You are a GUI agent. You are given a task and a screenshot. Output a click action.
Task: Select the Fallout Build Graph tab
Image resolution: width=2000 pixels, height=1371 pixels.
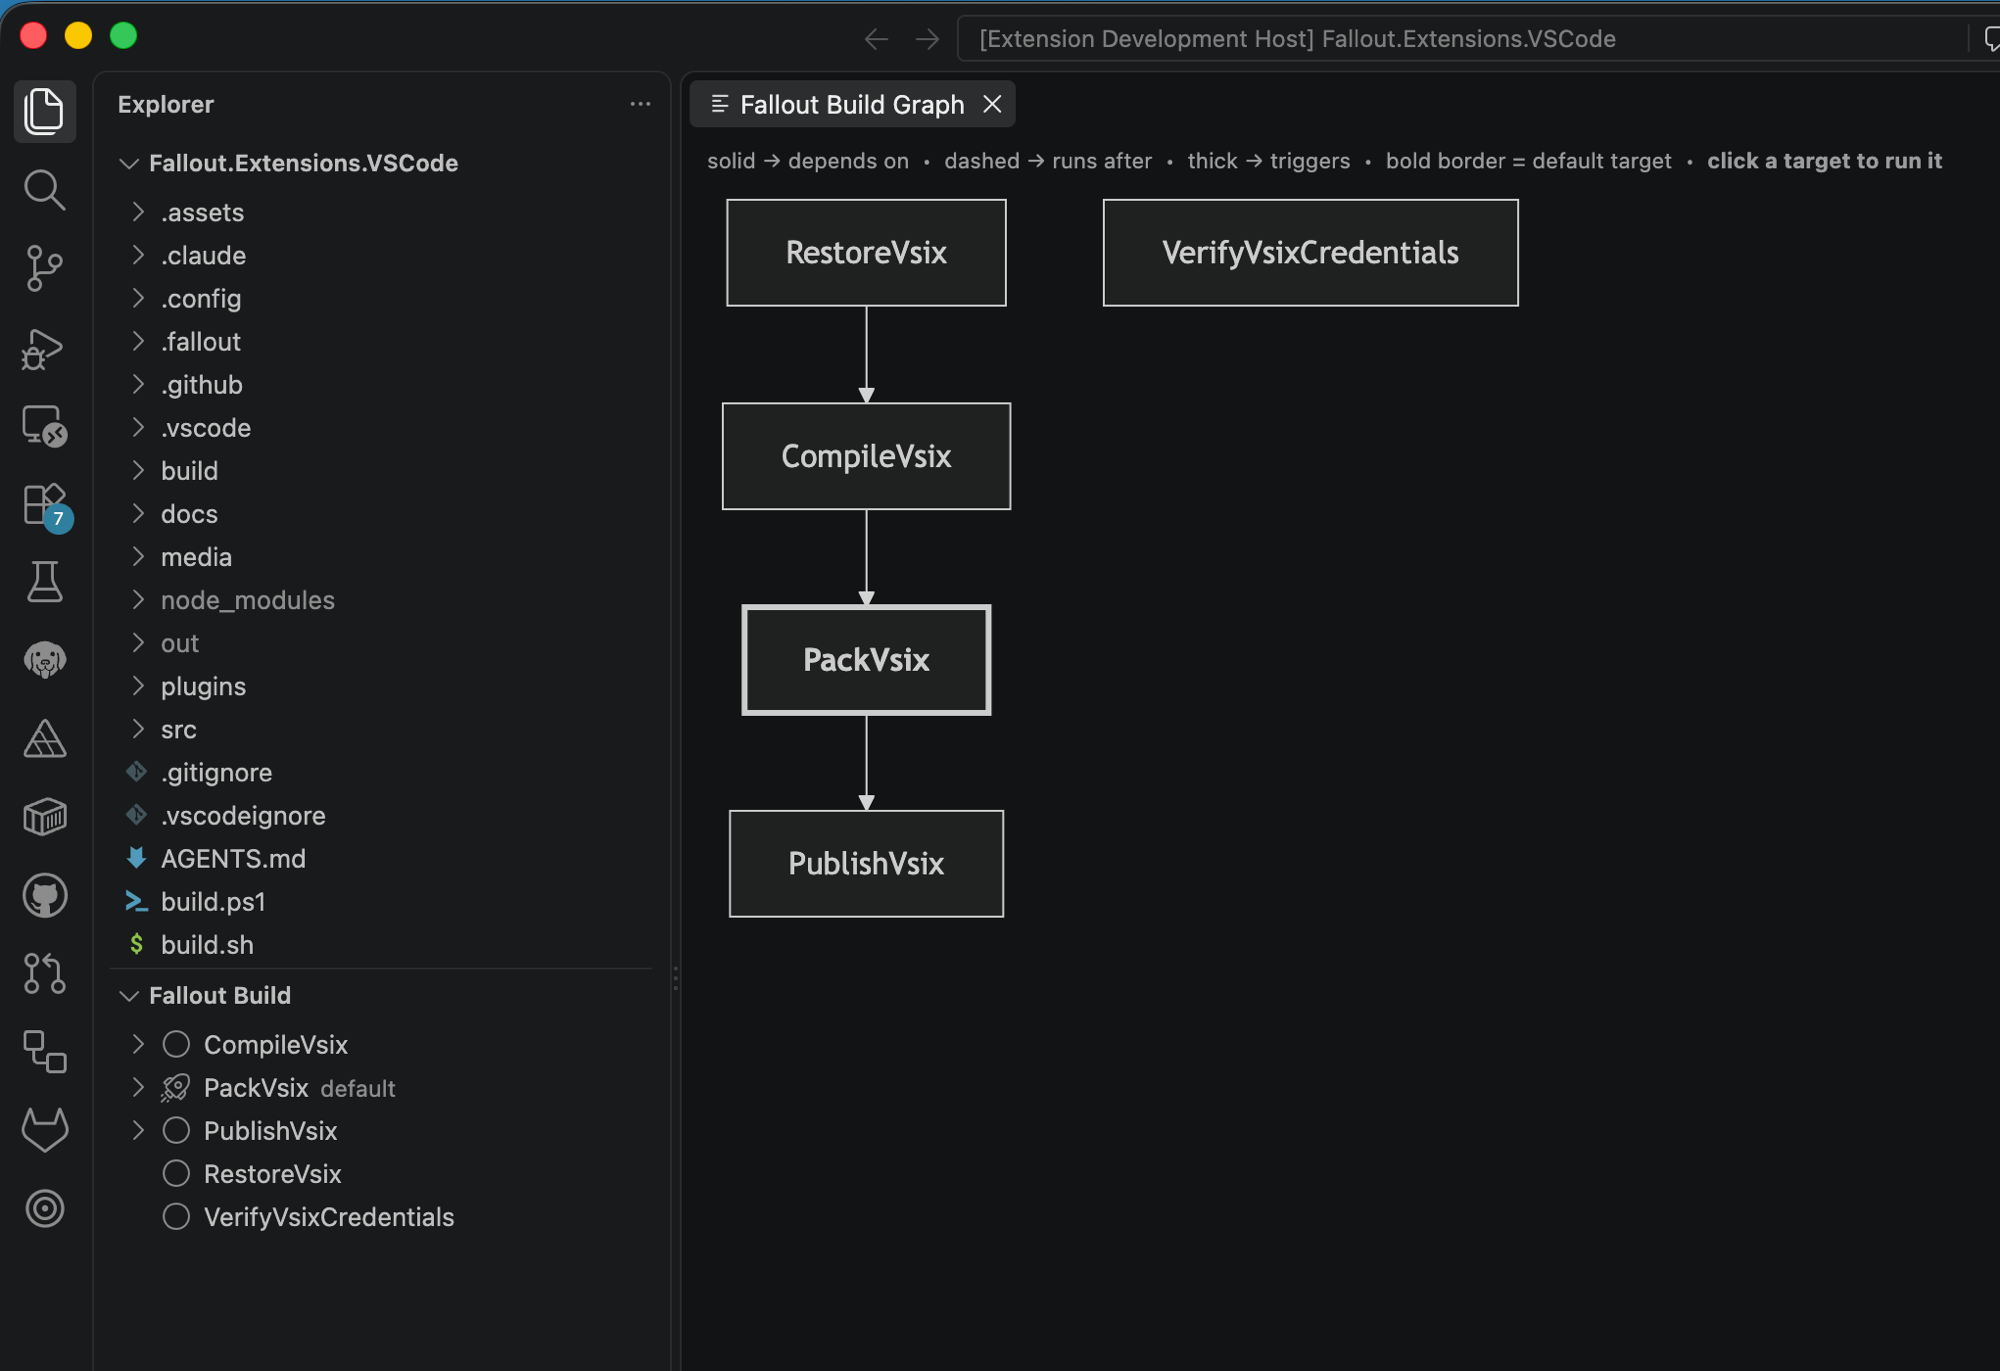click(851, 104)
